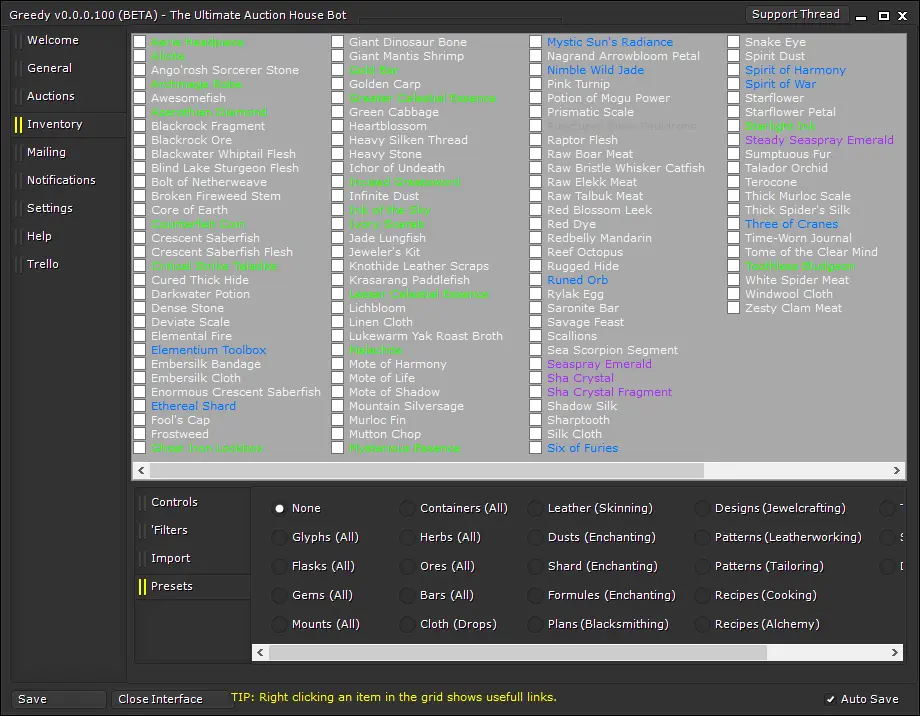Open the Support Thread button

click(x=796, y=14)
